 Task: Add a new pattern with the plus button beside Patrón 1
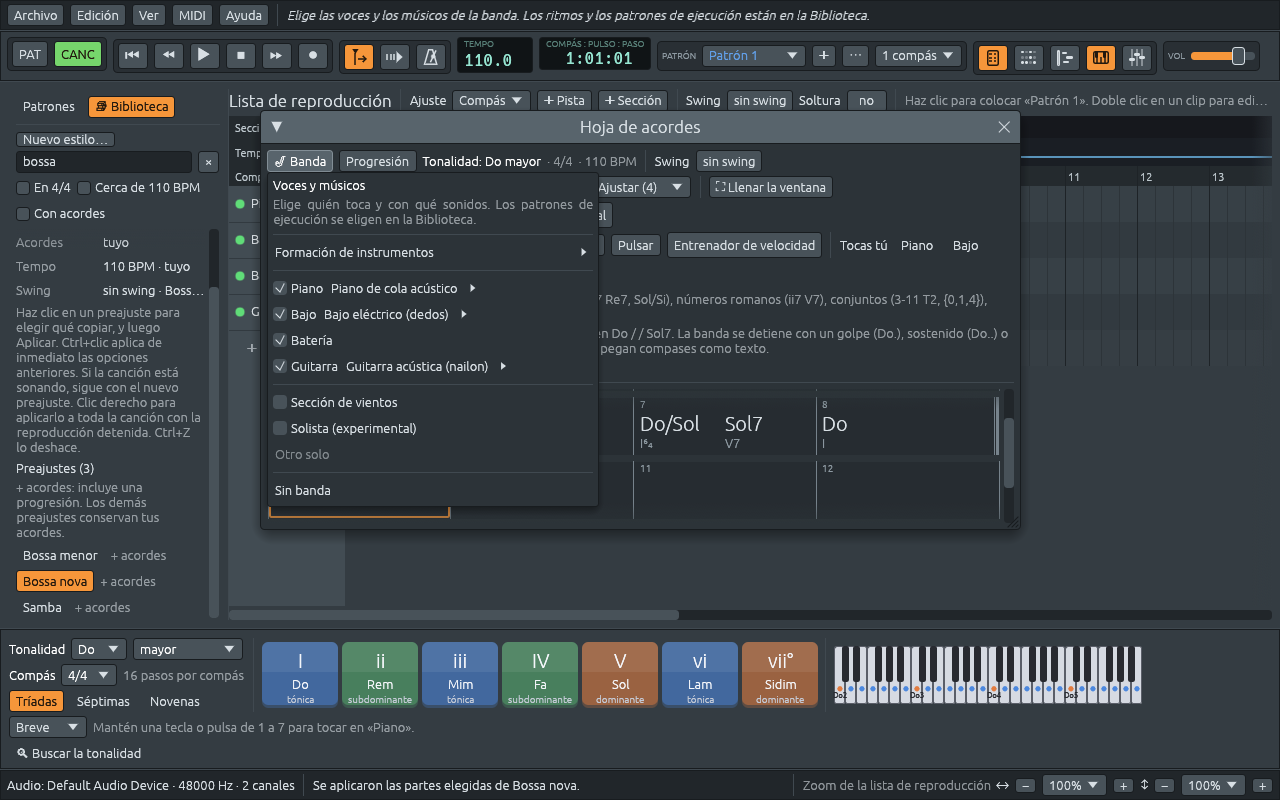tap(824, 56)
